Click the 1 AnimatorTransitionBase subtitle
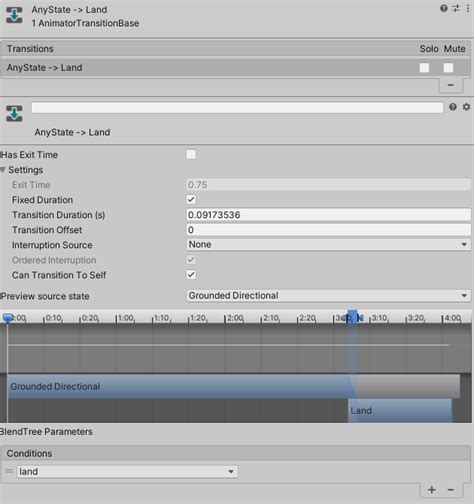The width and height of the screenshot is (474, 504). (x=85, y=23)
